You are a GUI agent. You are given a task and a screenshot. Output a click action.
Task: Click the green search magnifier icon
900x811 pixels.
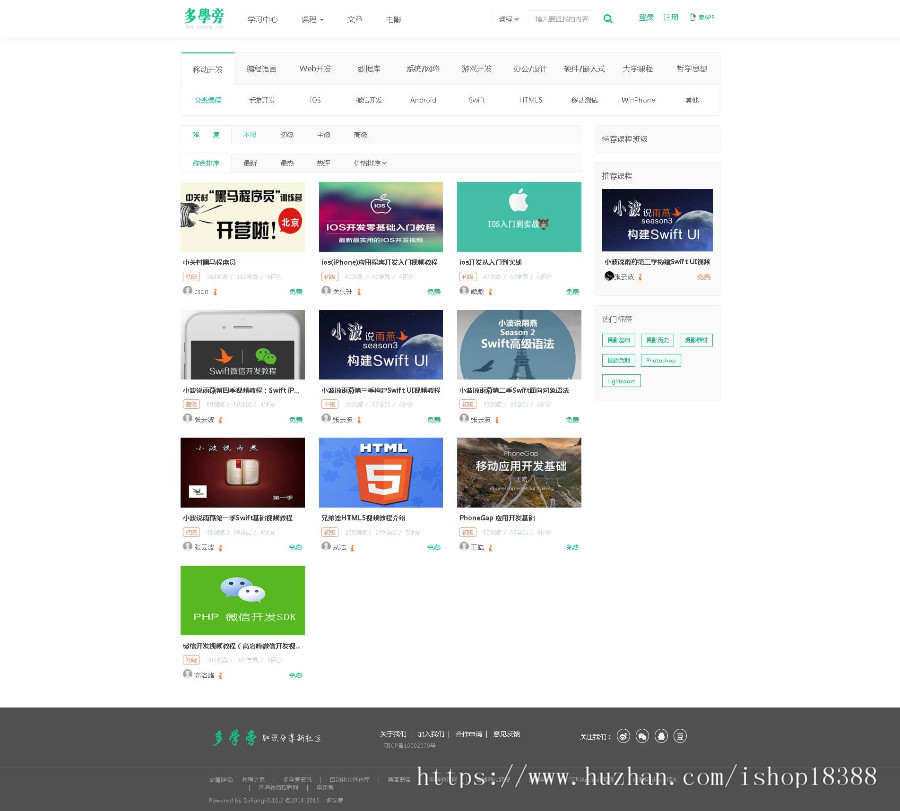(608, 19)
